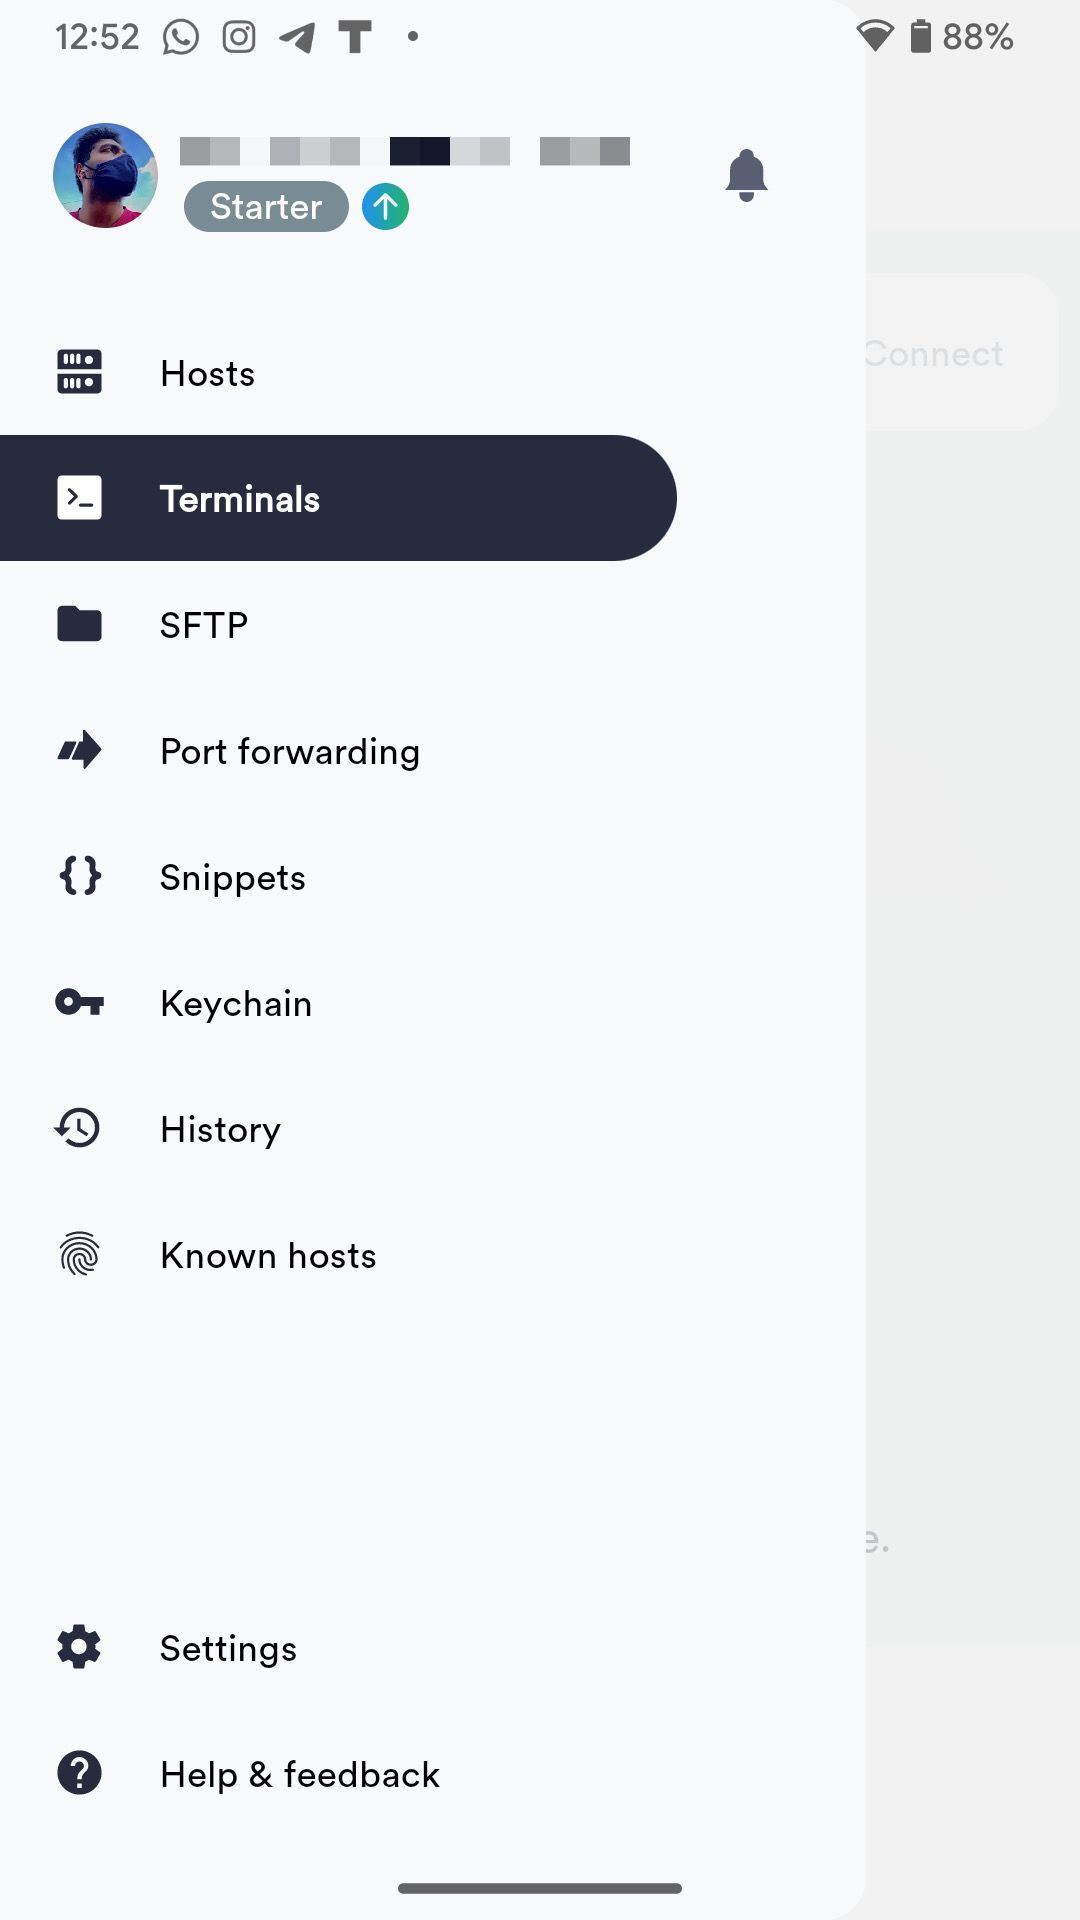The image size is (1080, 1920).
Task: Select the Hosts servers icon
Action: 79,371
